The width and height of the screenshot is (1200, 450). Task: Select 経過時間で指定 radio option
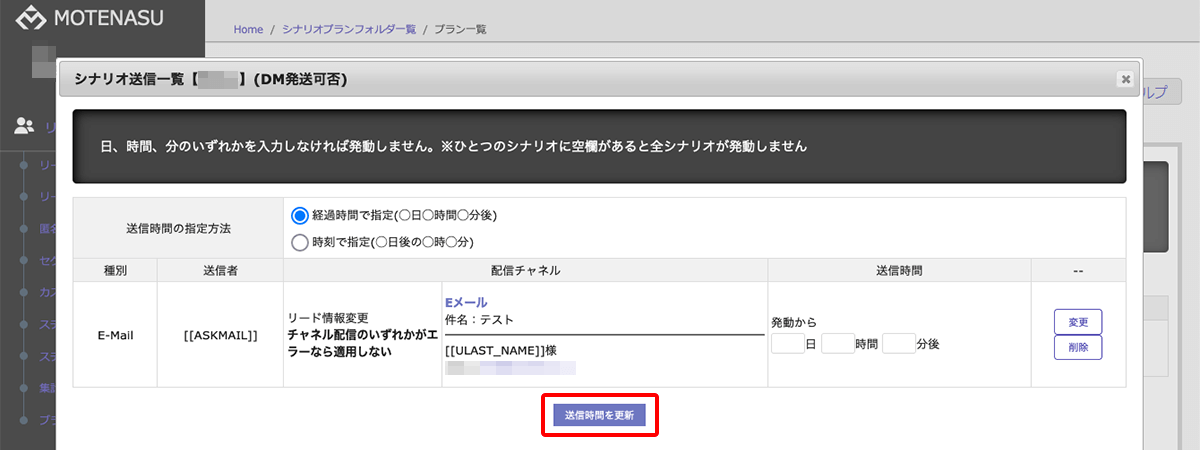point(299,215)
